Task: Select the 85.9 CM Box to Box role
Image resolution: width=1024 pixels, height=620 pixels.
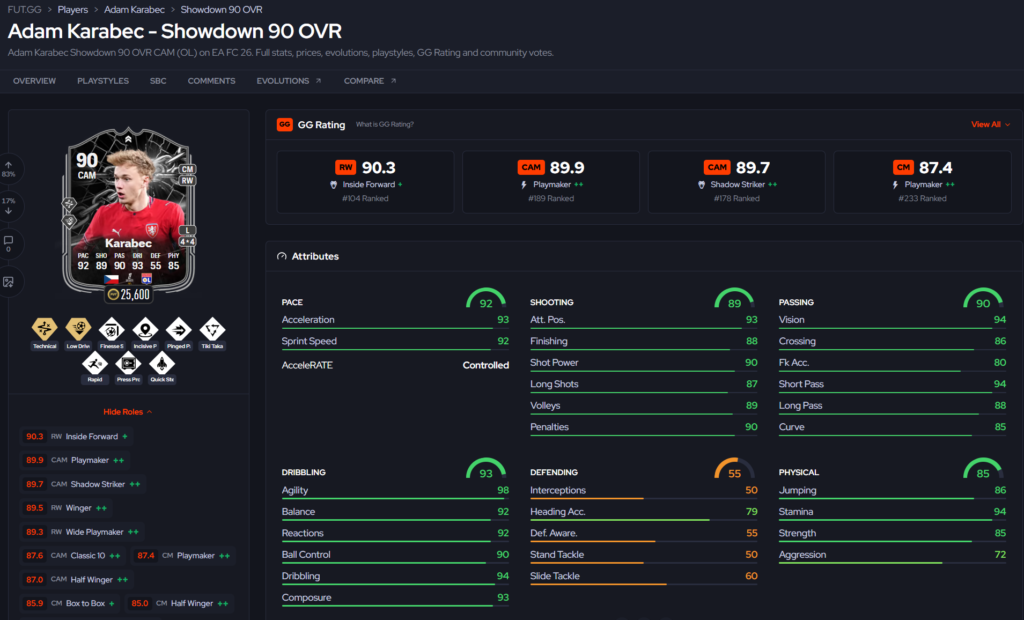Action: tap(70, 603)
